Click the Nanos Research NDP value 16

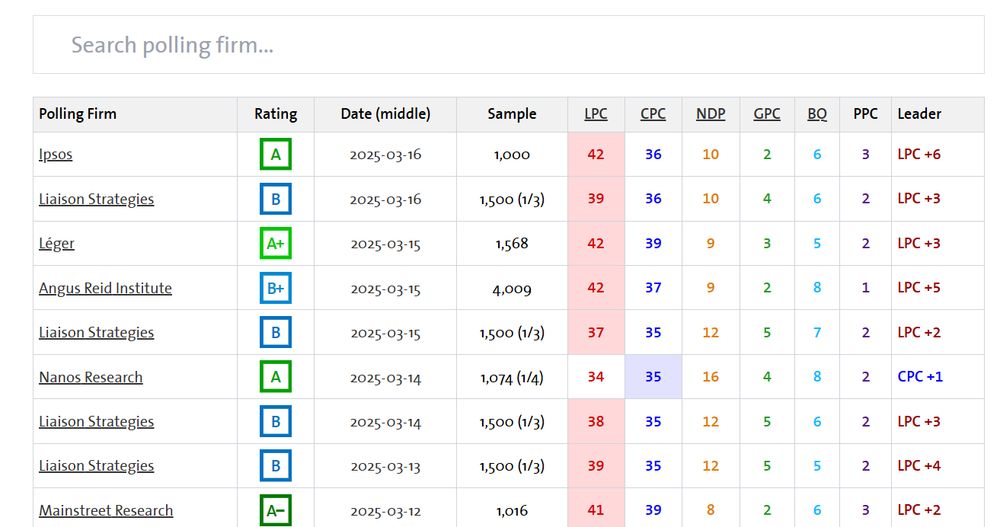point(710,377)
